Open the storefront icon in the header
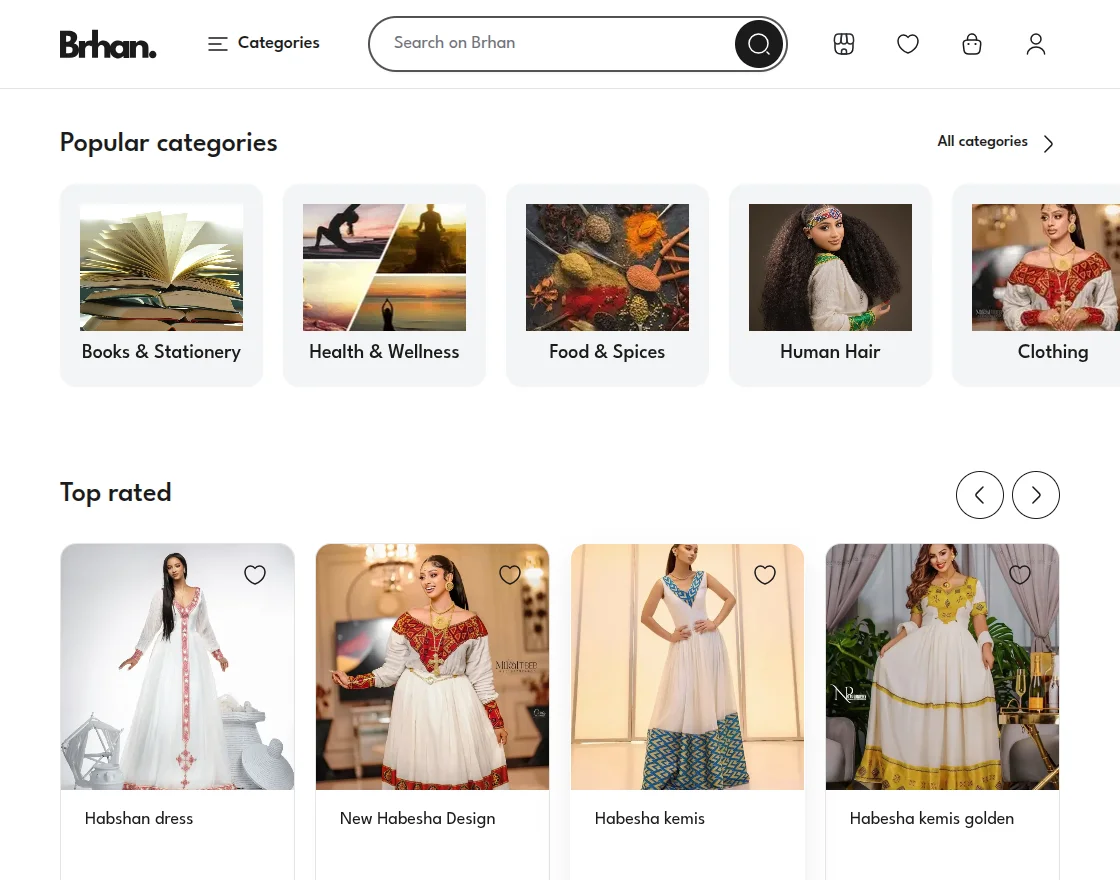1120x880 pixels. click(x=844, y=44)
